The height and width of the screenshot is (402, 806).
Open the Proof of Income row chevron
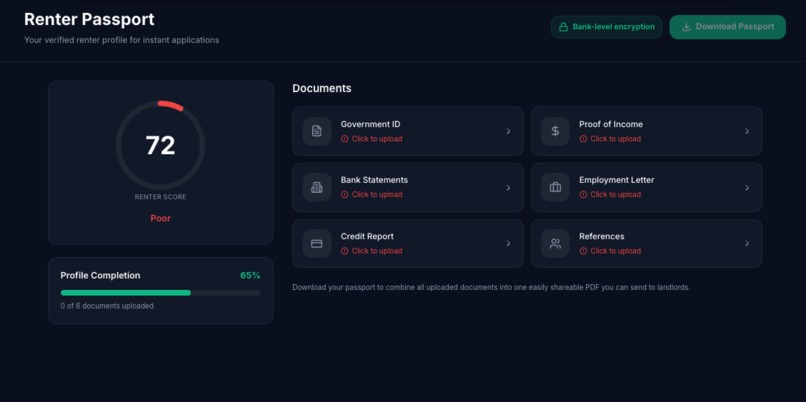[x=747, y=131]
